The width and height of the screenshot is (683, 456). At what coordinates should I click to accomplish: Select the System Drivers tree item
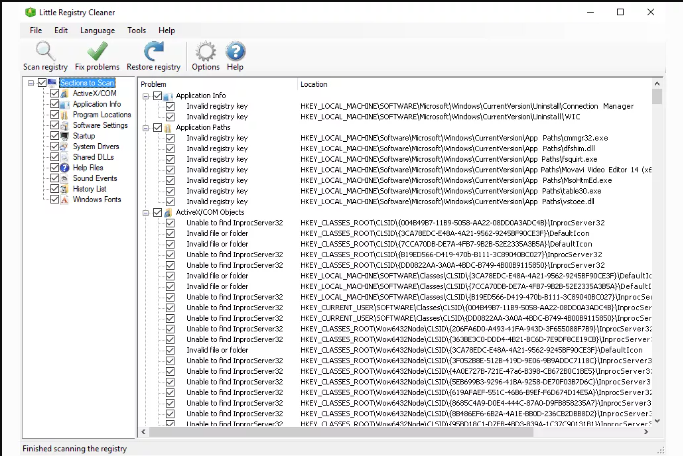click(x=96, y=146)
